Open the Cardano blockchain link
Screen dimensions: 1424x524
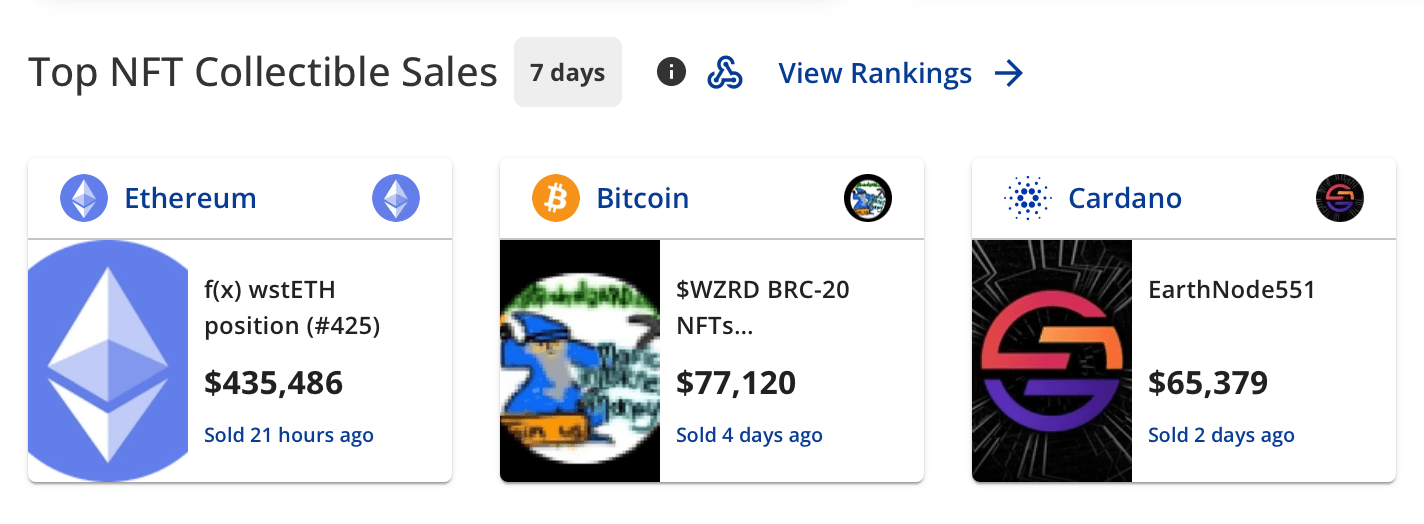pyautogui.click(x=1125, y=198)
